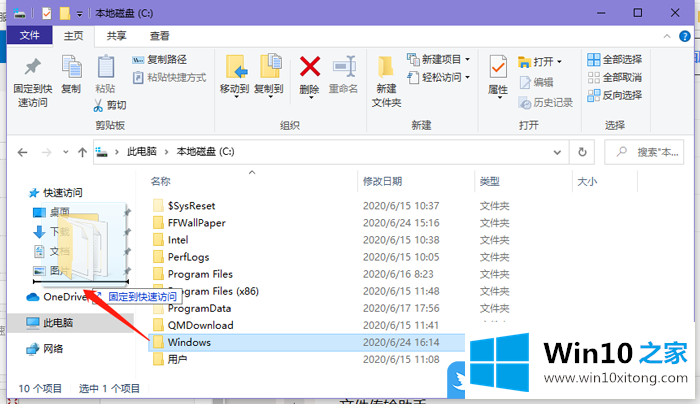This screenshot has width=700, height=404.
Task: Refresh the current folder view
Action: [x=582, y=152]
